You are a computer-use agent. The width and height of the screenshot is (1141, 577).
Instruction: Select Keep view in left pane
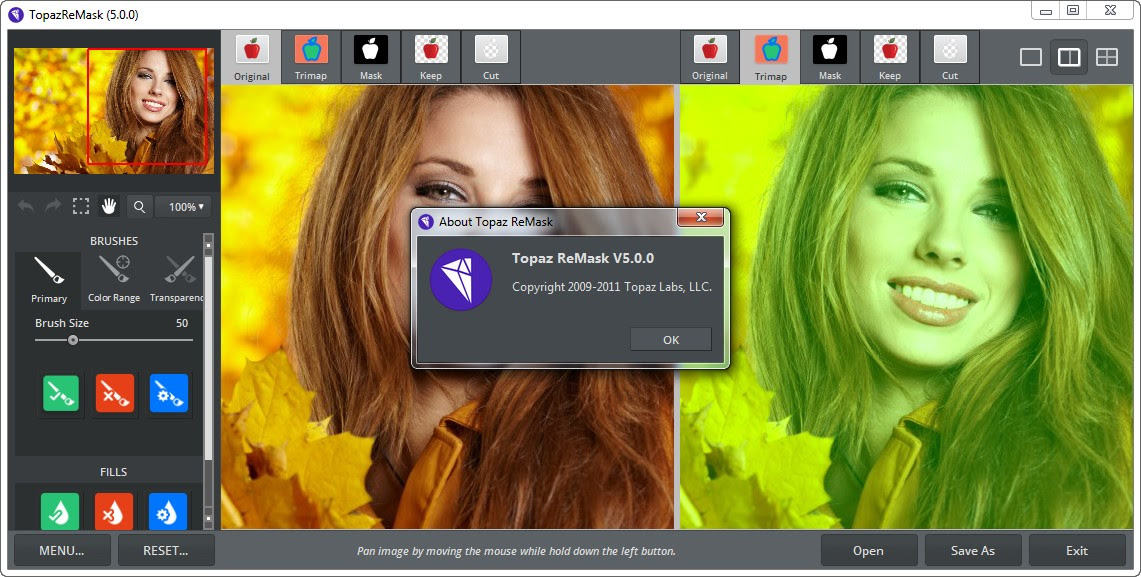coord(431,57)
